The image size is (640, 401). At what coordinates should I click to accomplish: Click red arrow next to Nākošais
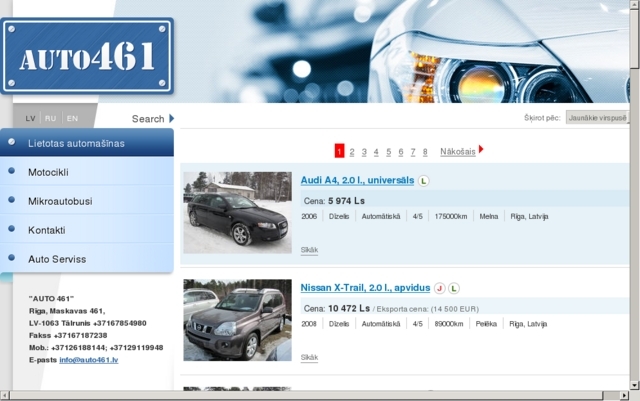pos(481,149)
